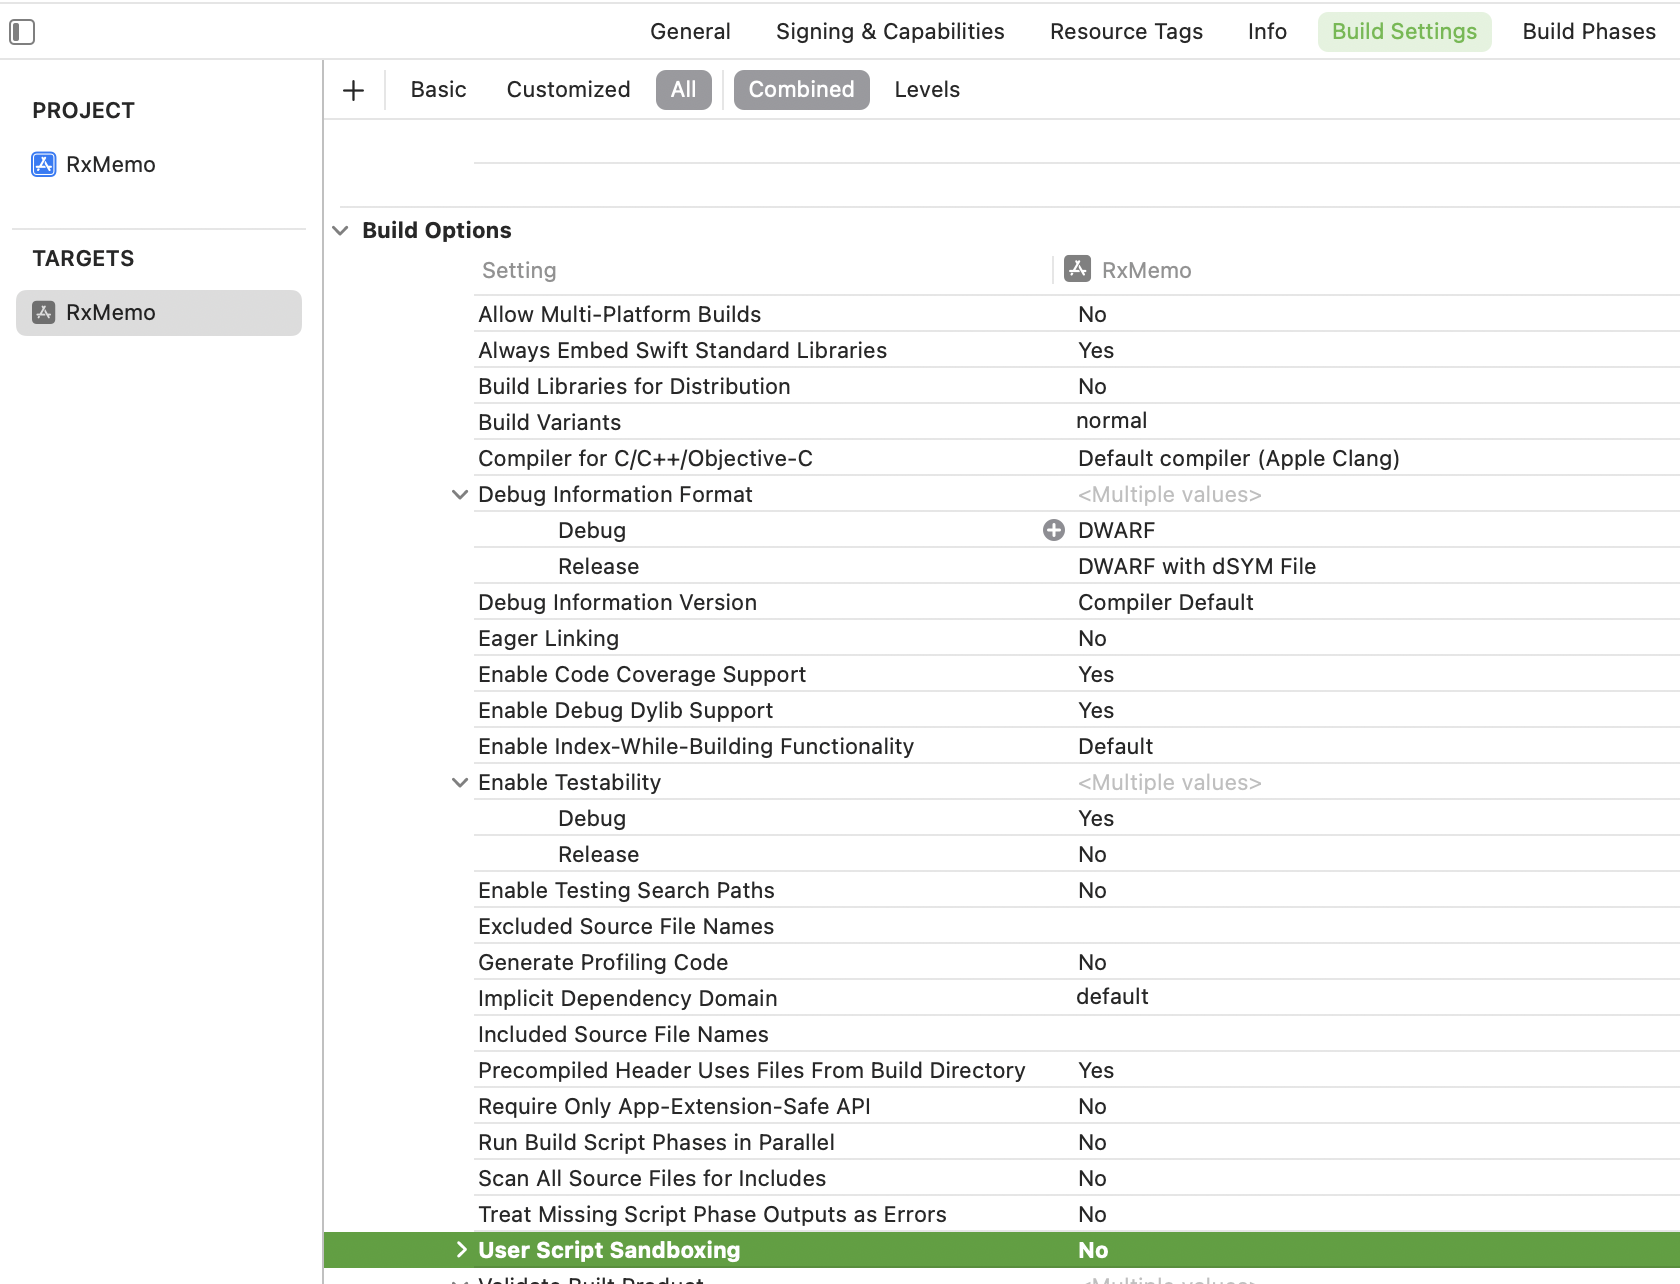
Task: Open the Debug Information Version dropdown
Action: click(1165, 602)
